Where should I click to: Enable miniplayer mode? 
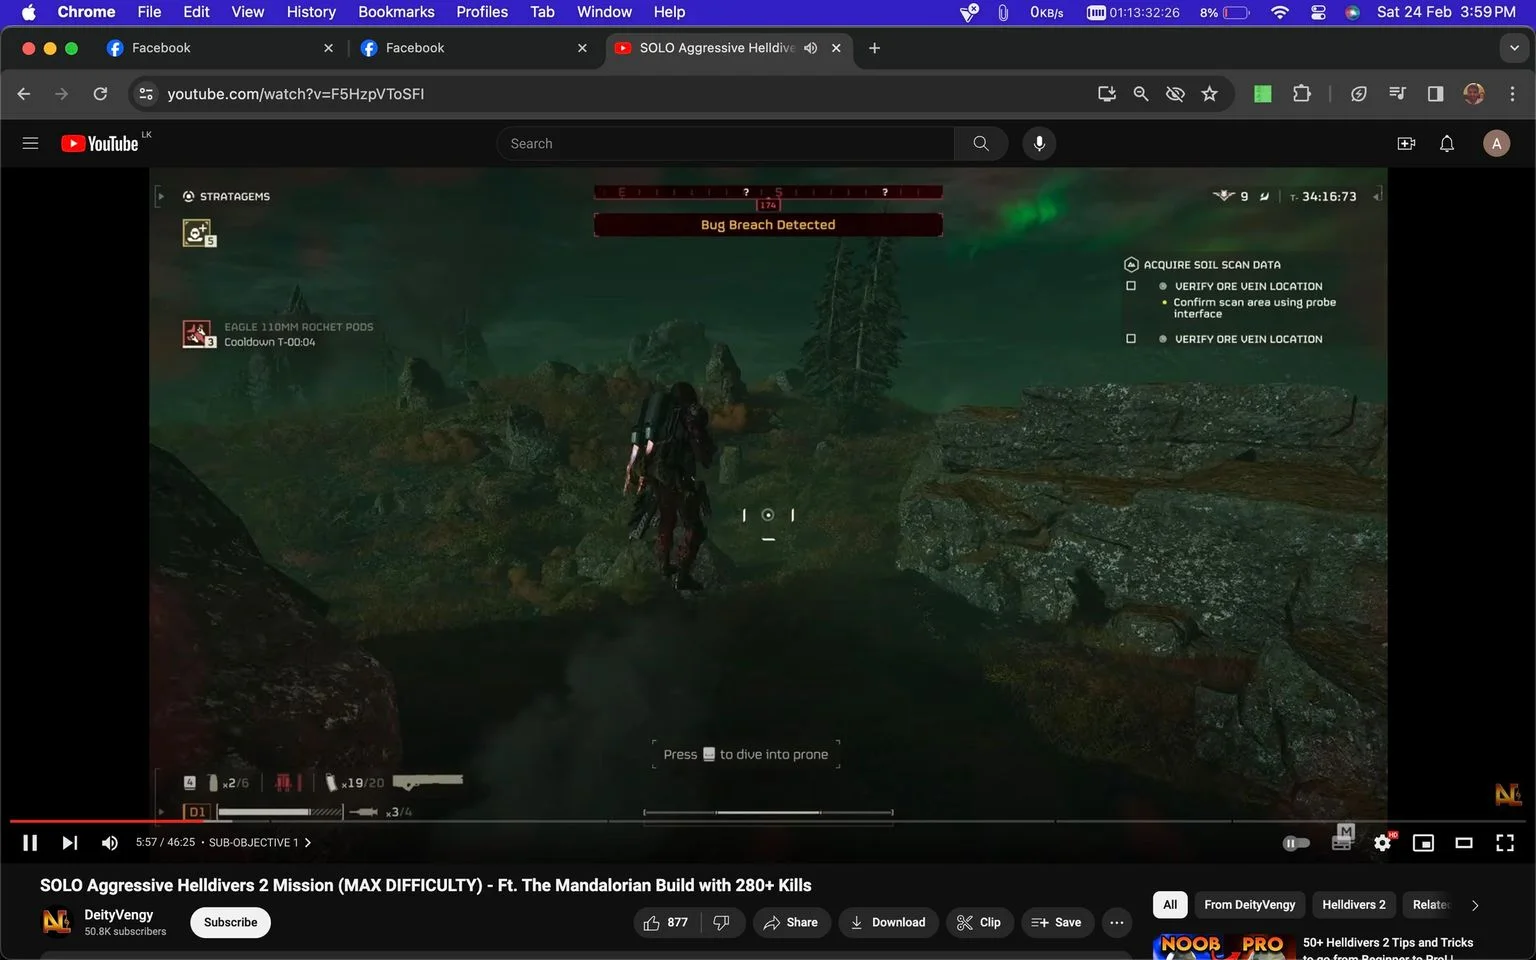pos(1423,843)
